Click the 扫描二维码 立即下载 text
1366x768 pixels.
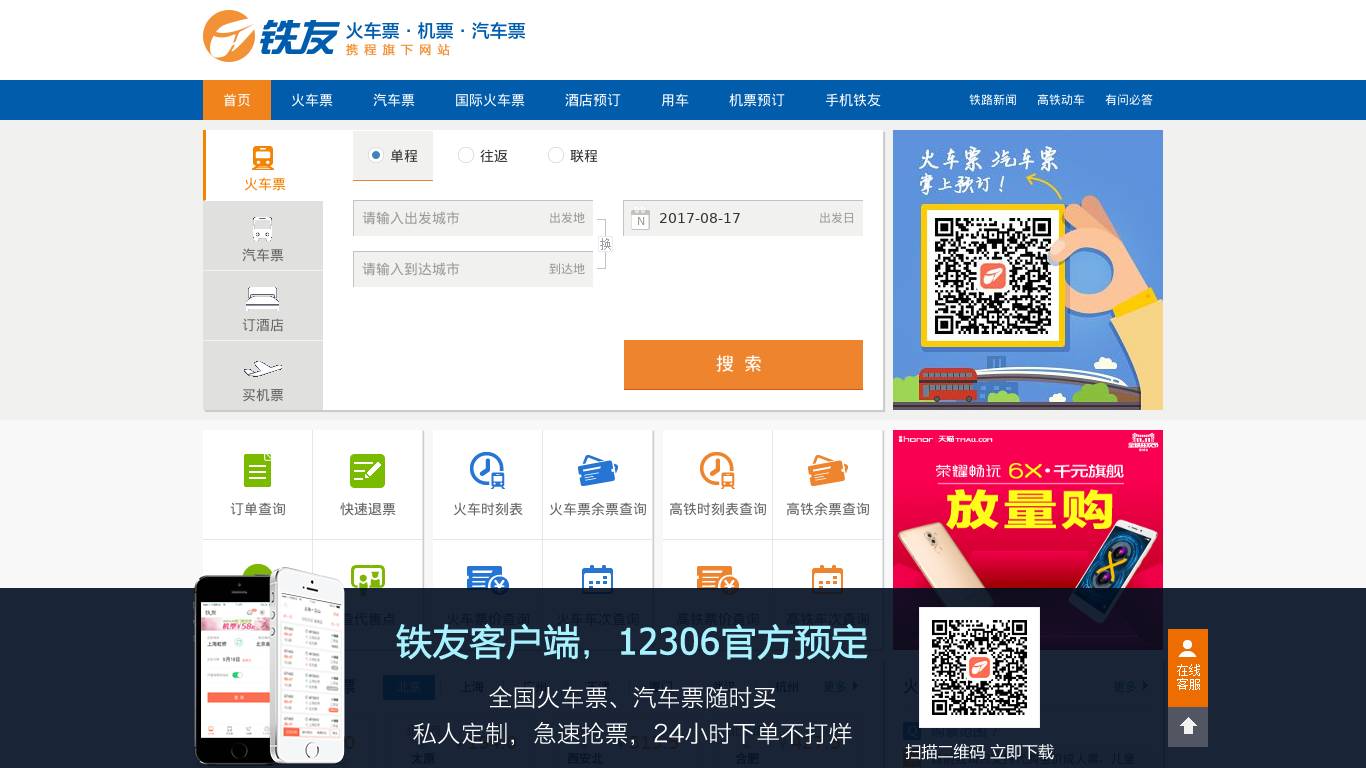[x=980, y=752]
